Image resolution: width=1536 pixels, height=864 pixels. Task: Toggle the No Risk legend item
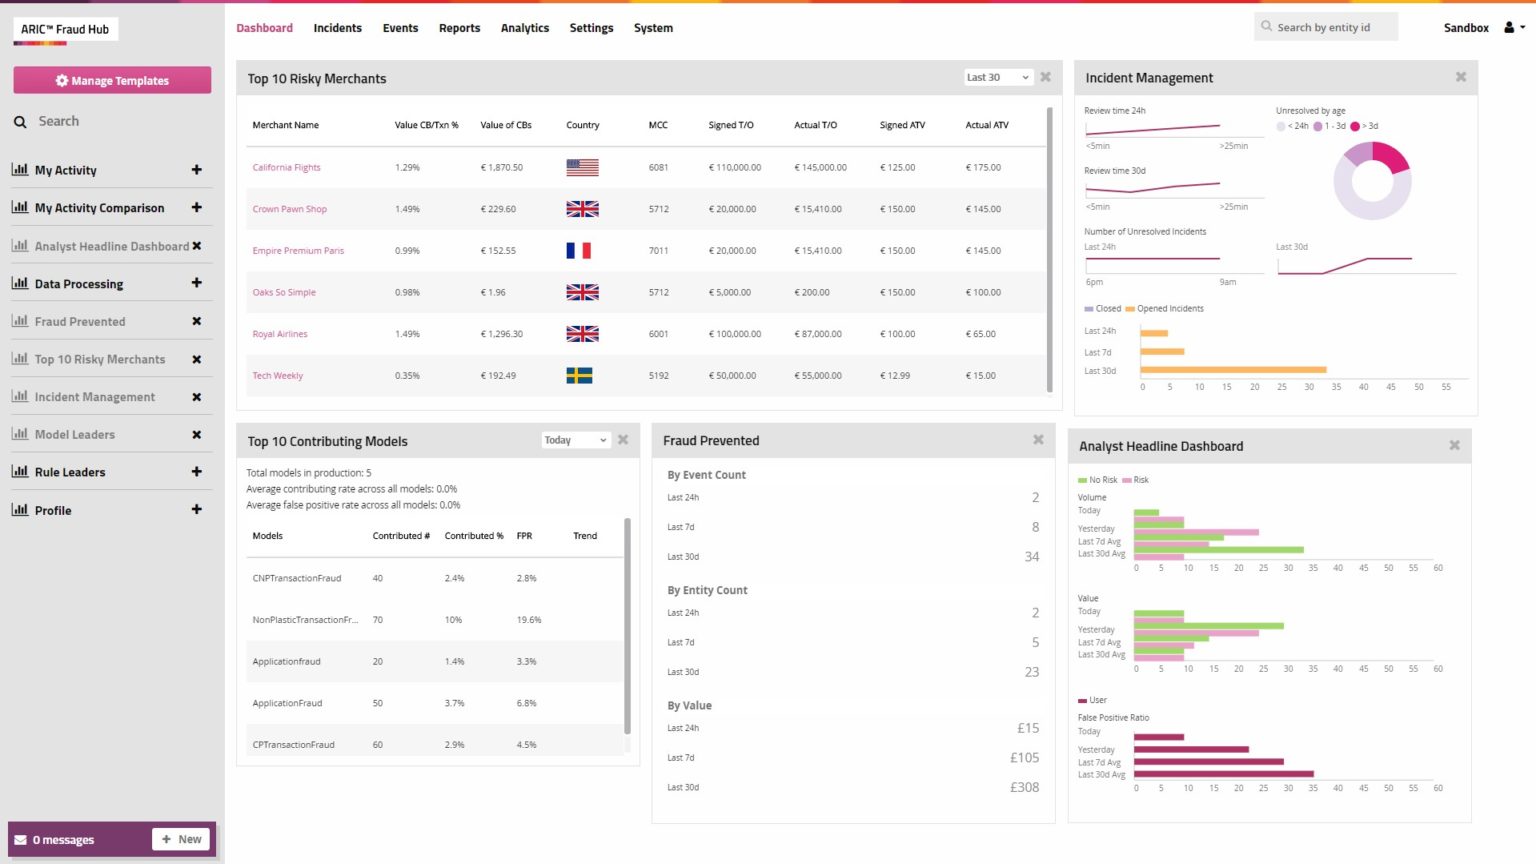1098,480
